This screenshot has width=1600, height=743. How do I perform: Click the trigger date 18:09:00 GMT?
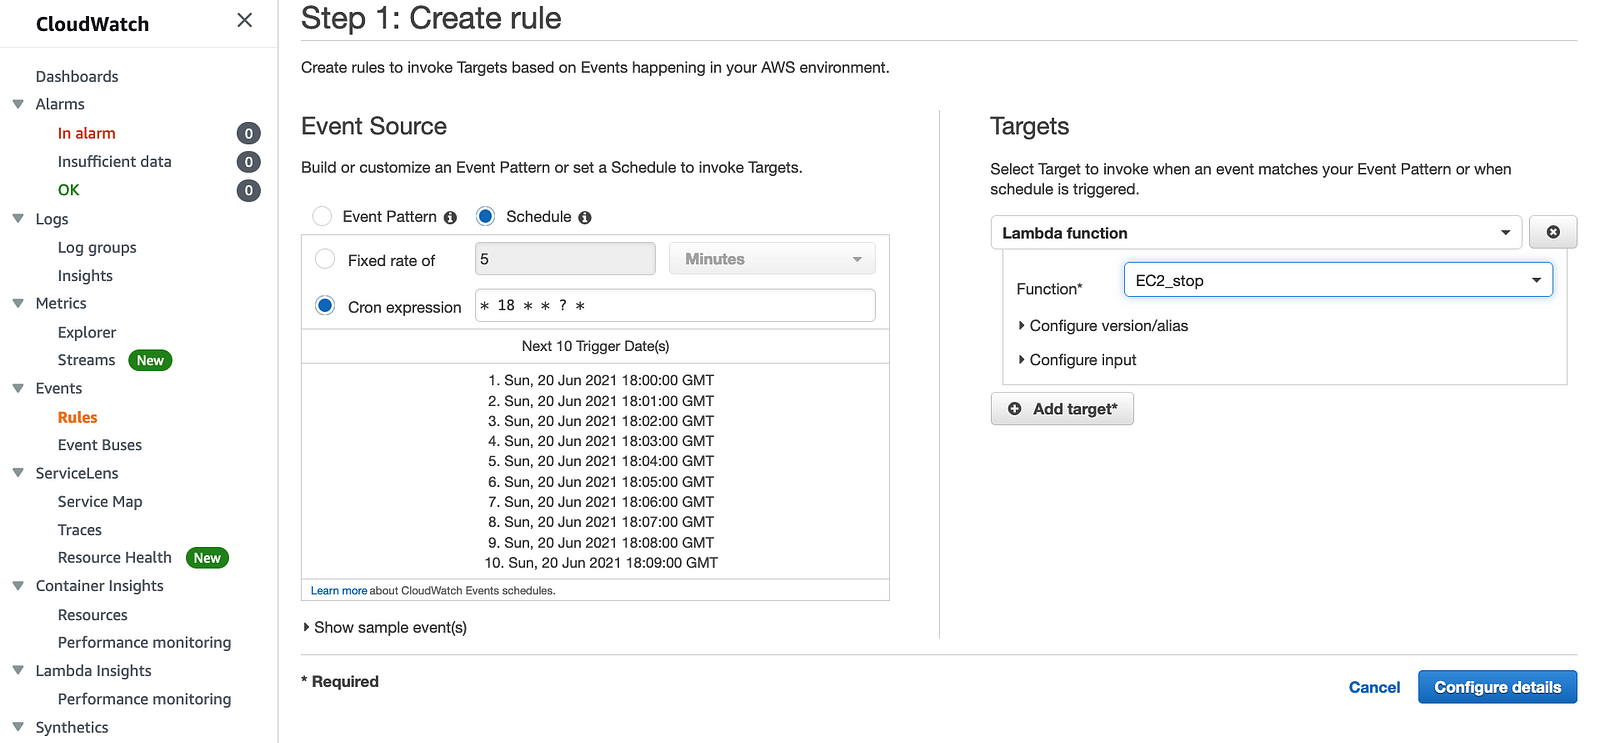coord(601,563)
